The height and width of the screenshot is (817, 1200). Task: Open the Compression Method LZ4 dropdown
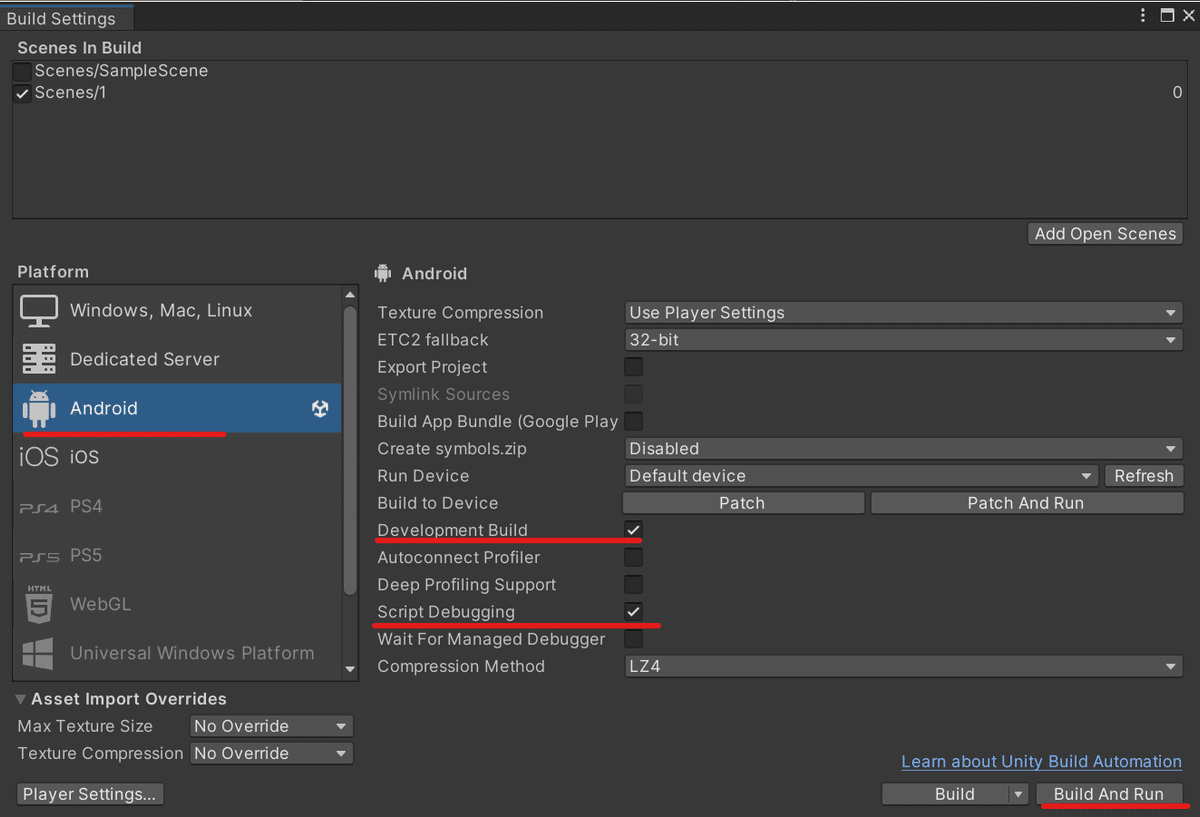pyautogui.click(x=903, y=666)
